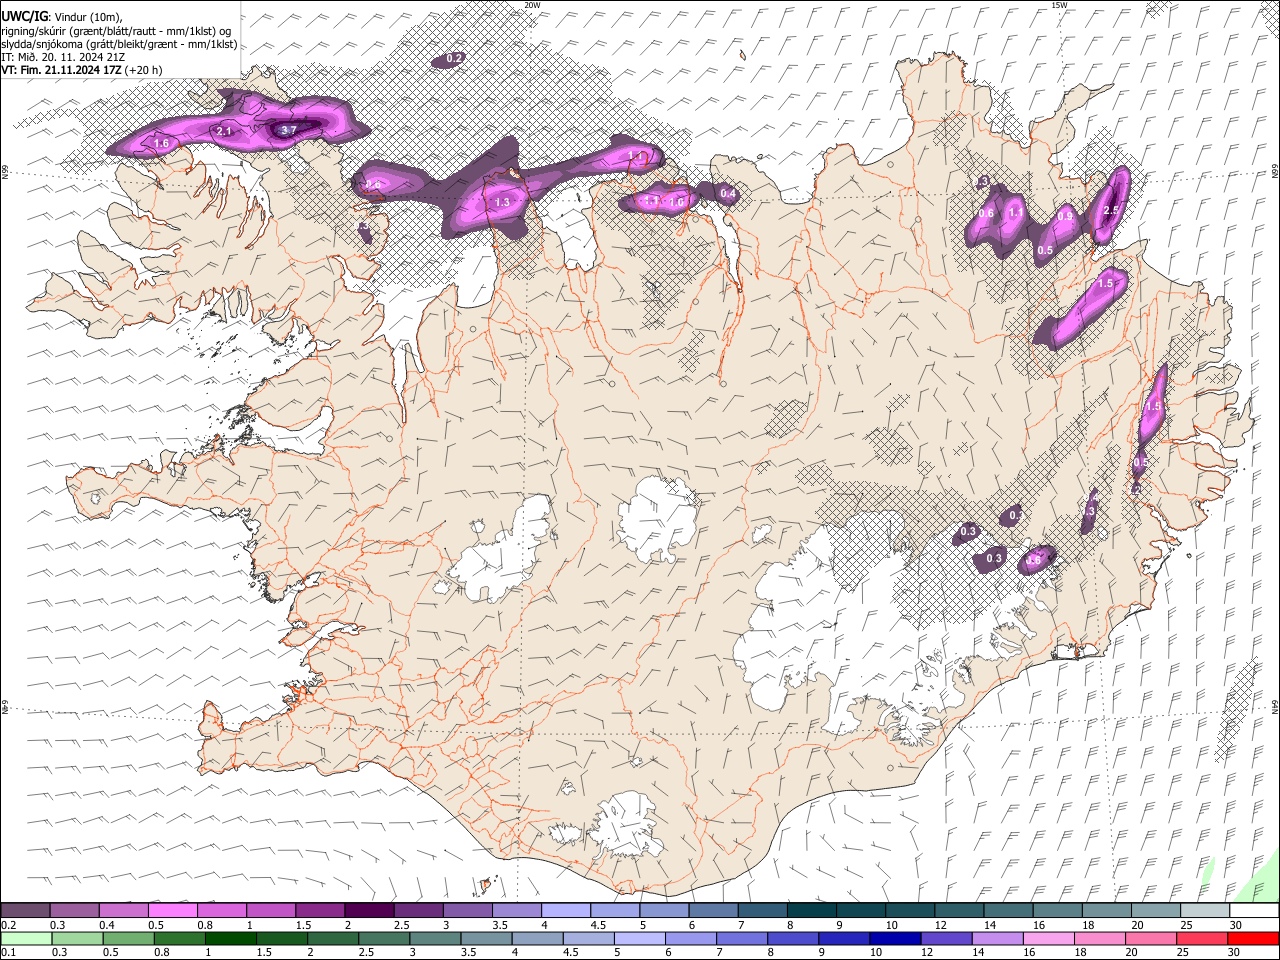Image resolution: width=1280 pixels, height=960 pixels.
Task: Click the 0.2 label under the upper legend
Action: pos(8,925)
